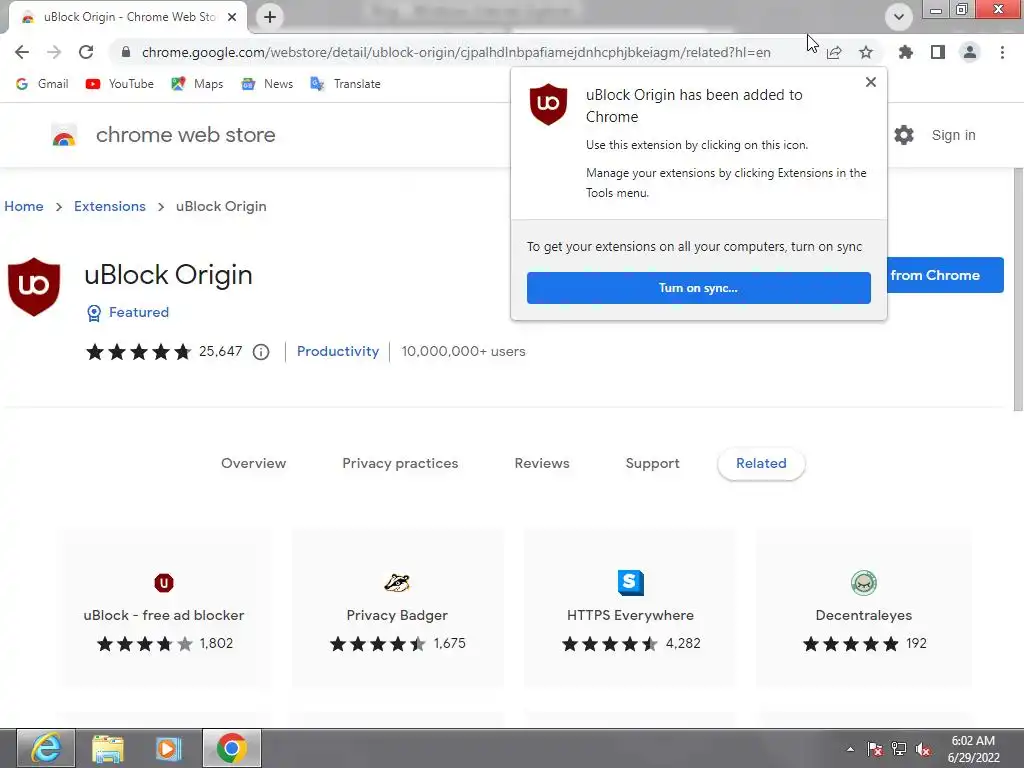The height and width of the screenshot is (768, 1024).
Task: Go back to the previous page
Action: pyautogui.click(x=22, y=52)
